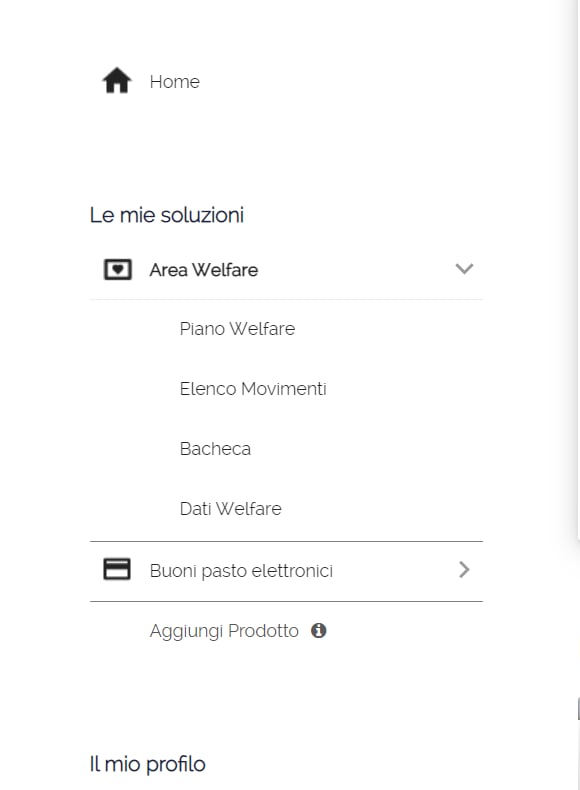Click the Area Welfare heart icon
The width and height of the screenshot is (580, 790).
(x=117, y=270)
